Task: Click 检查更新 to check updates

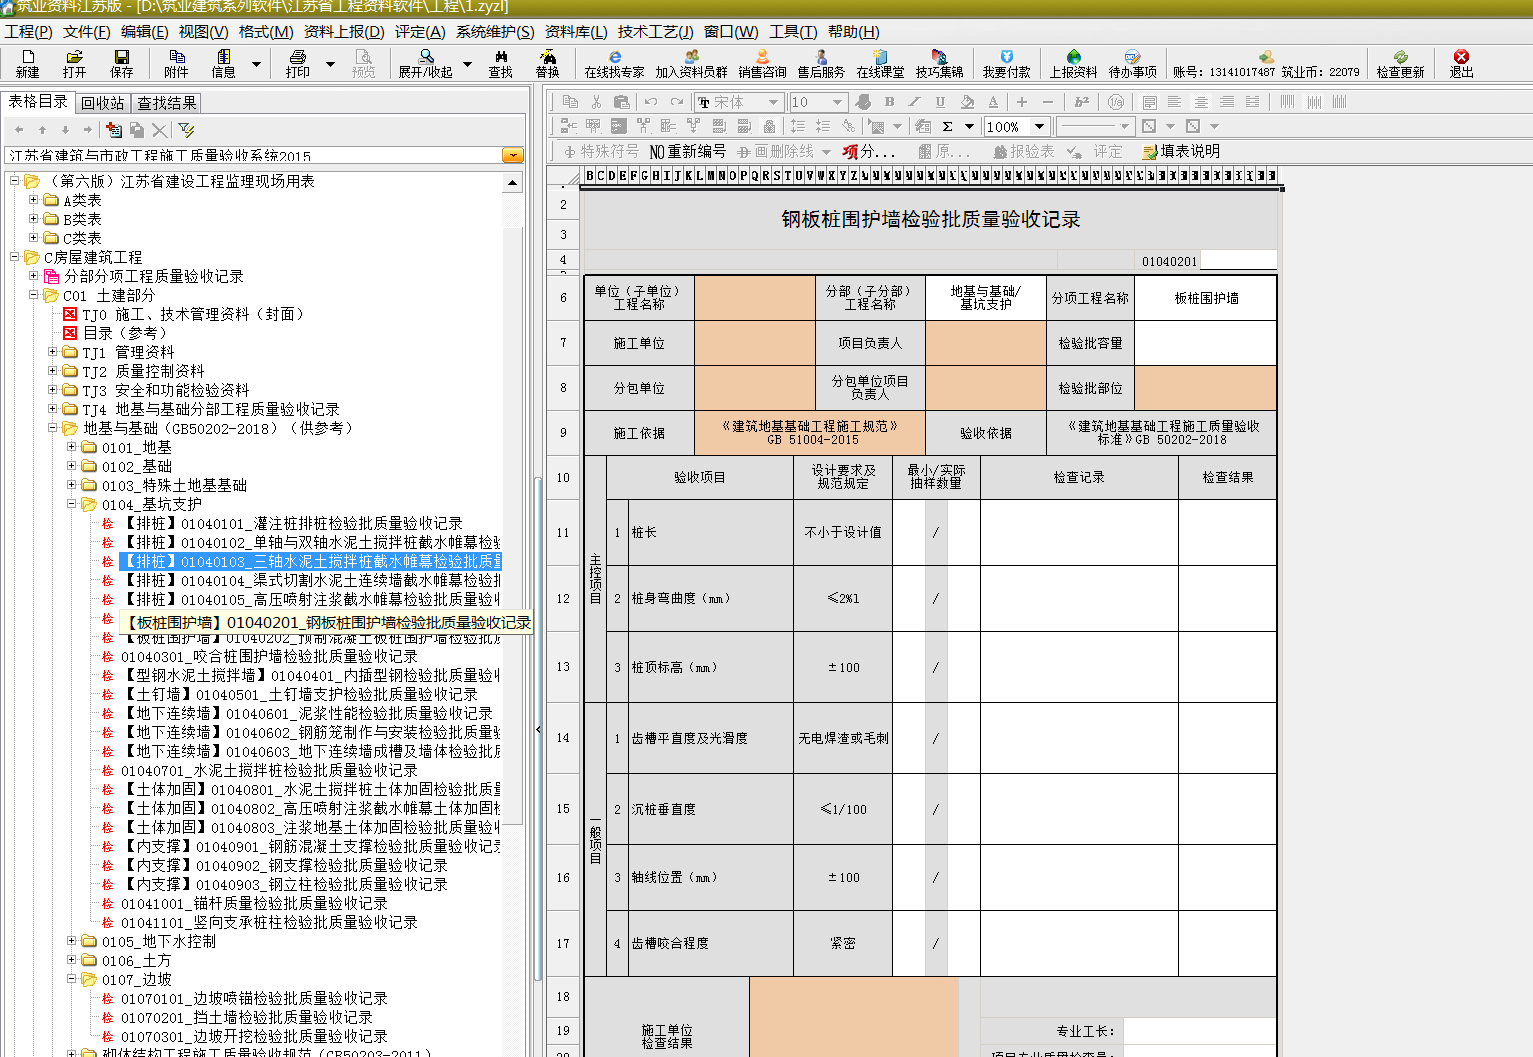Action: tap(1400, 64)
